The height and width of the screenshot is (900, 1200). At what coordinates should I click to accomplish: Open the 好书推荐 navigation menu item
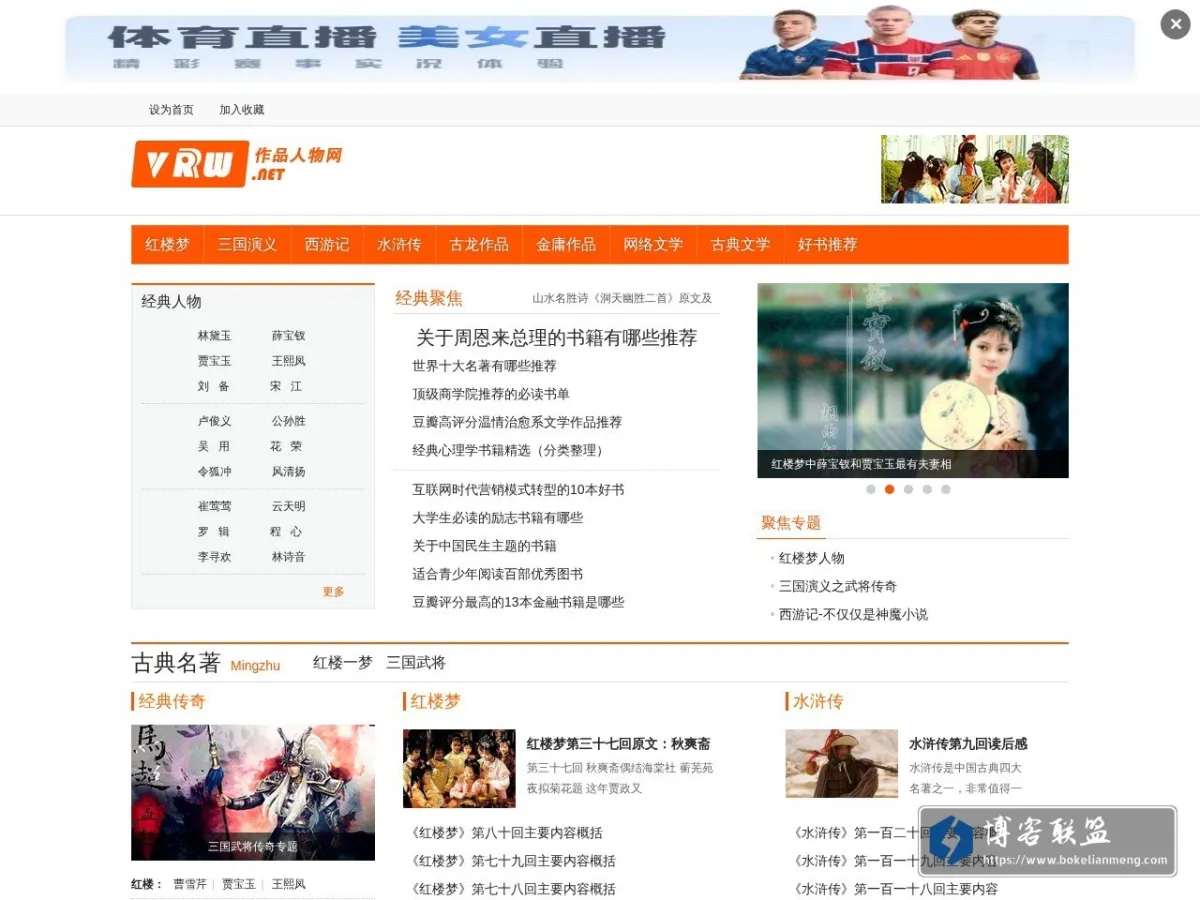pyautogui.click(x=827, y=244)
